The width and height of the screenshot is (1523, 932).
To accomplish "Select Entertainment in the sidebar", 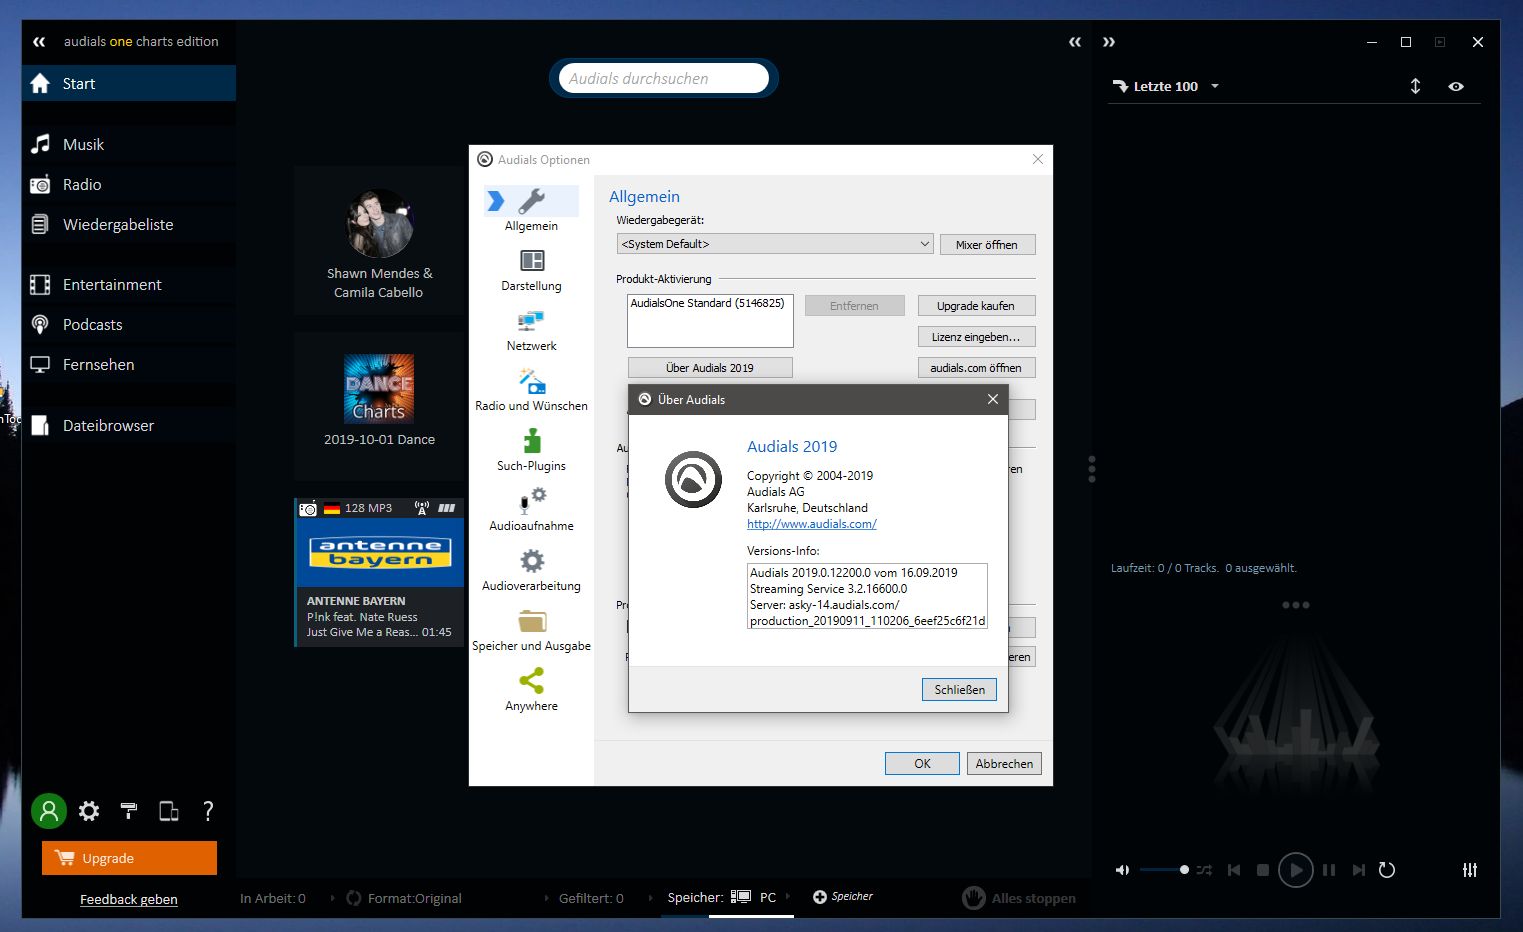I will point(128,284).
